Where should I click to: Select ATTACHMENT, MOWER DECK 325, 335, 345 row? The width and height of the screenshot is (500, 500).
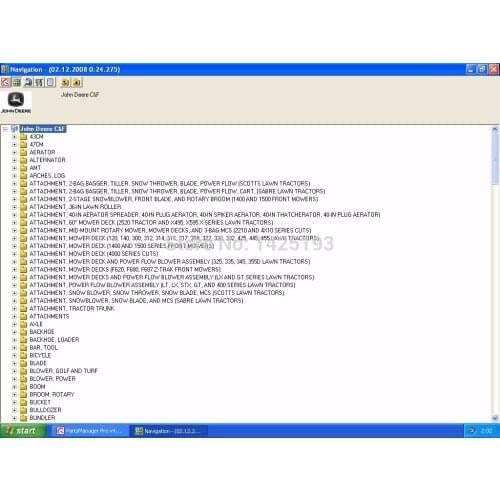[170, 262]
